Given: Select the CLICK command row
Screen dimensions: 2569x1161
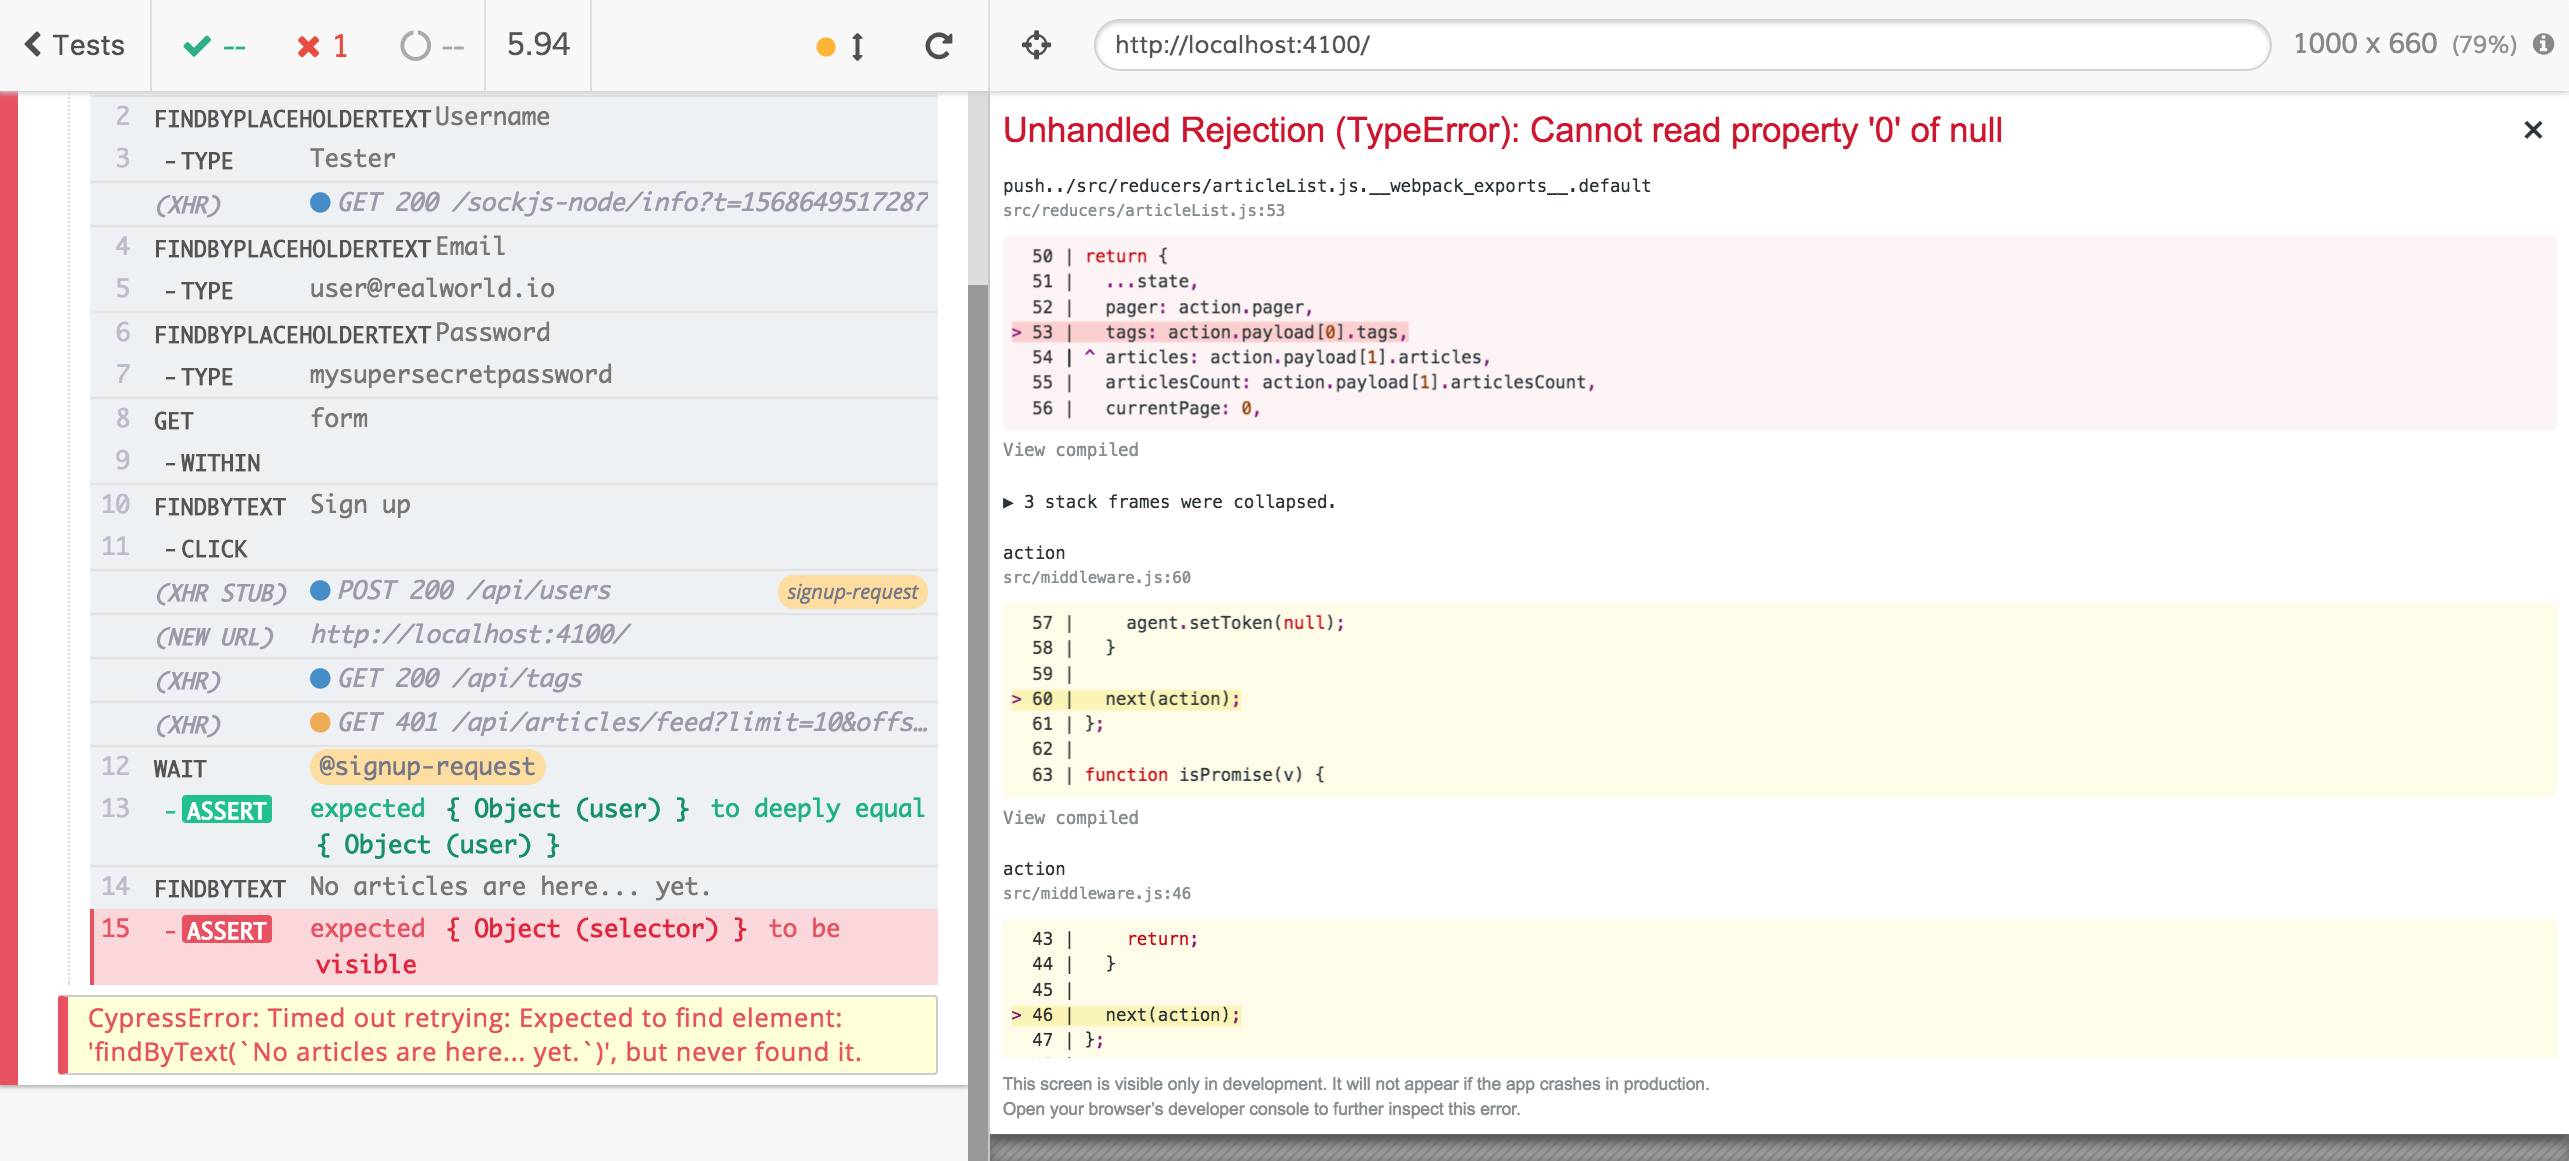Looking at the screenshot, I should (514, 548).
